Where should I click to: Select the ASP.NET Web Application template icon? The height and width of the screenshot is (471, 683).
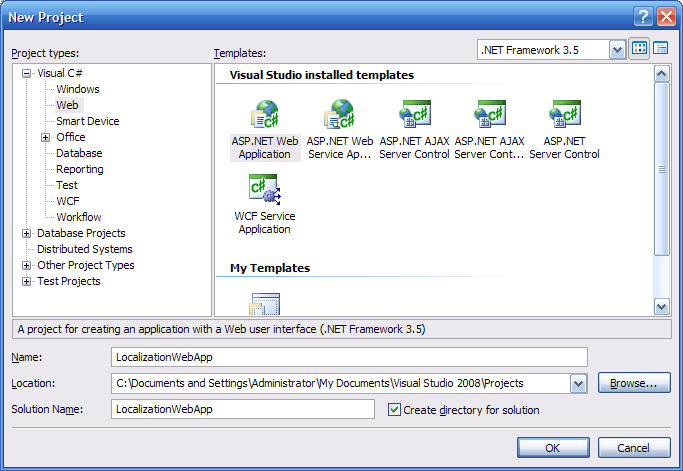[x=265, y=114]
